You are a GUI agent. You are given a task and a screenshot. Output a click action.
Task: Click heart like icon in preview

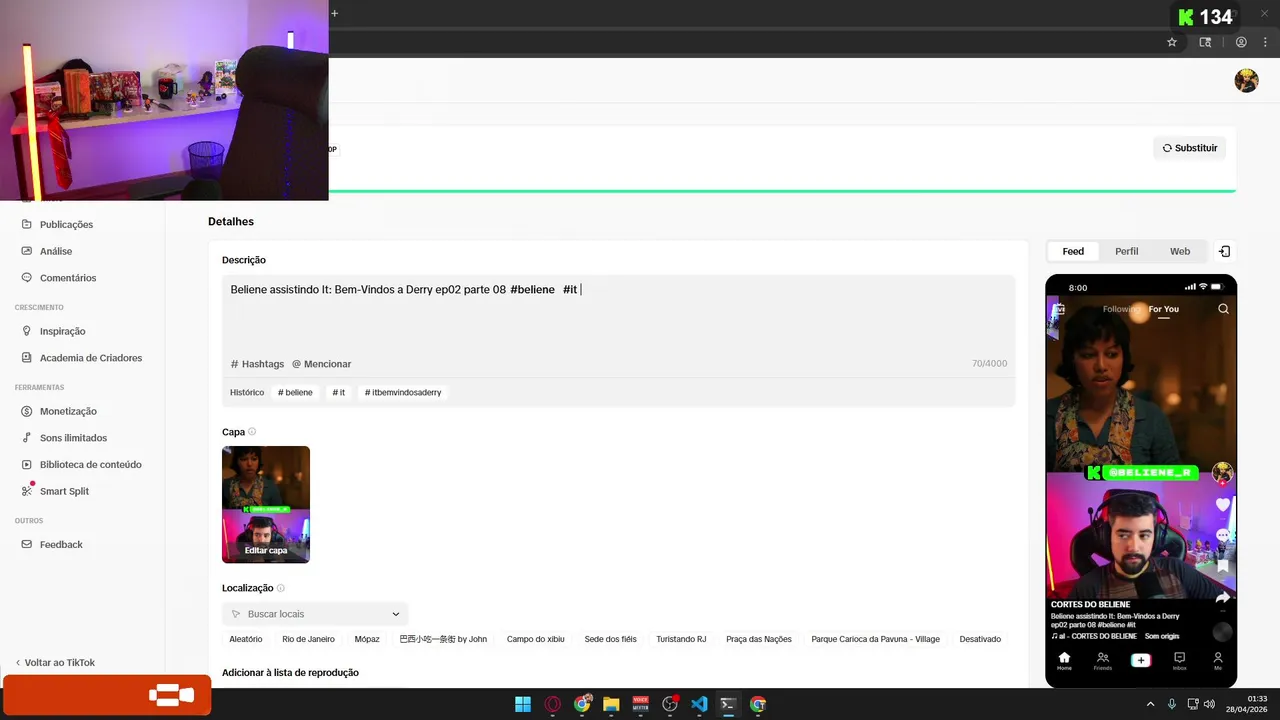1222,505
